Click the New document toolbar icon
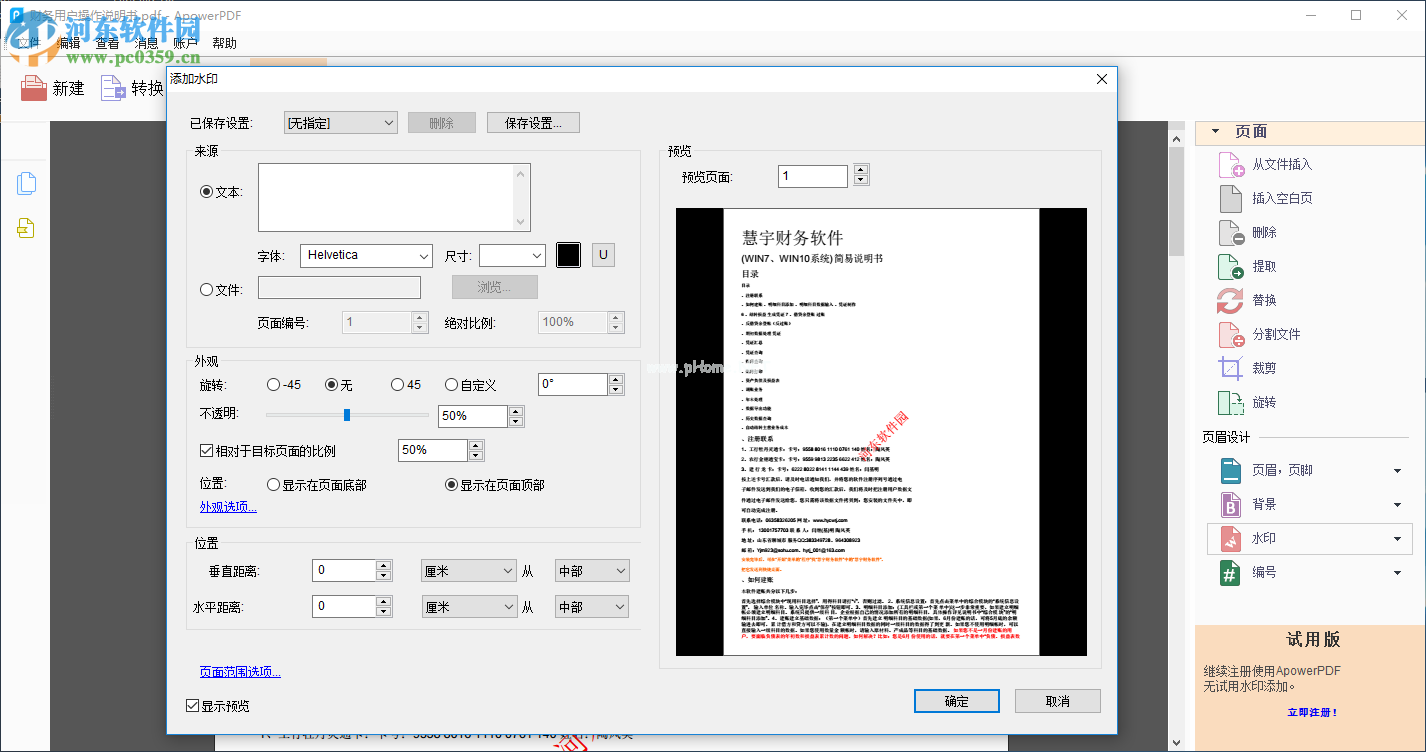The height and width of the screenshot is (752, 1426). click(34, 88)
